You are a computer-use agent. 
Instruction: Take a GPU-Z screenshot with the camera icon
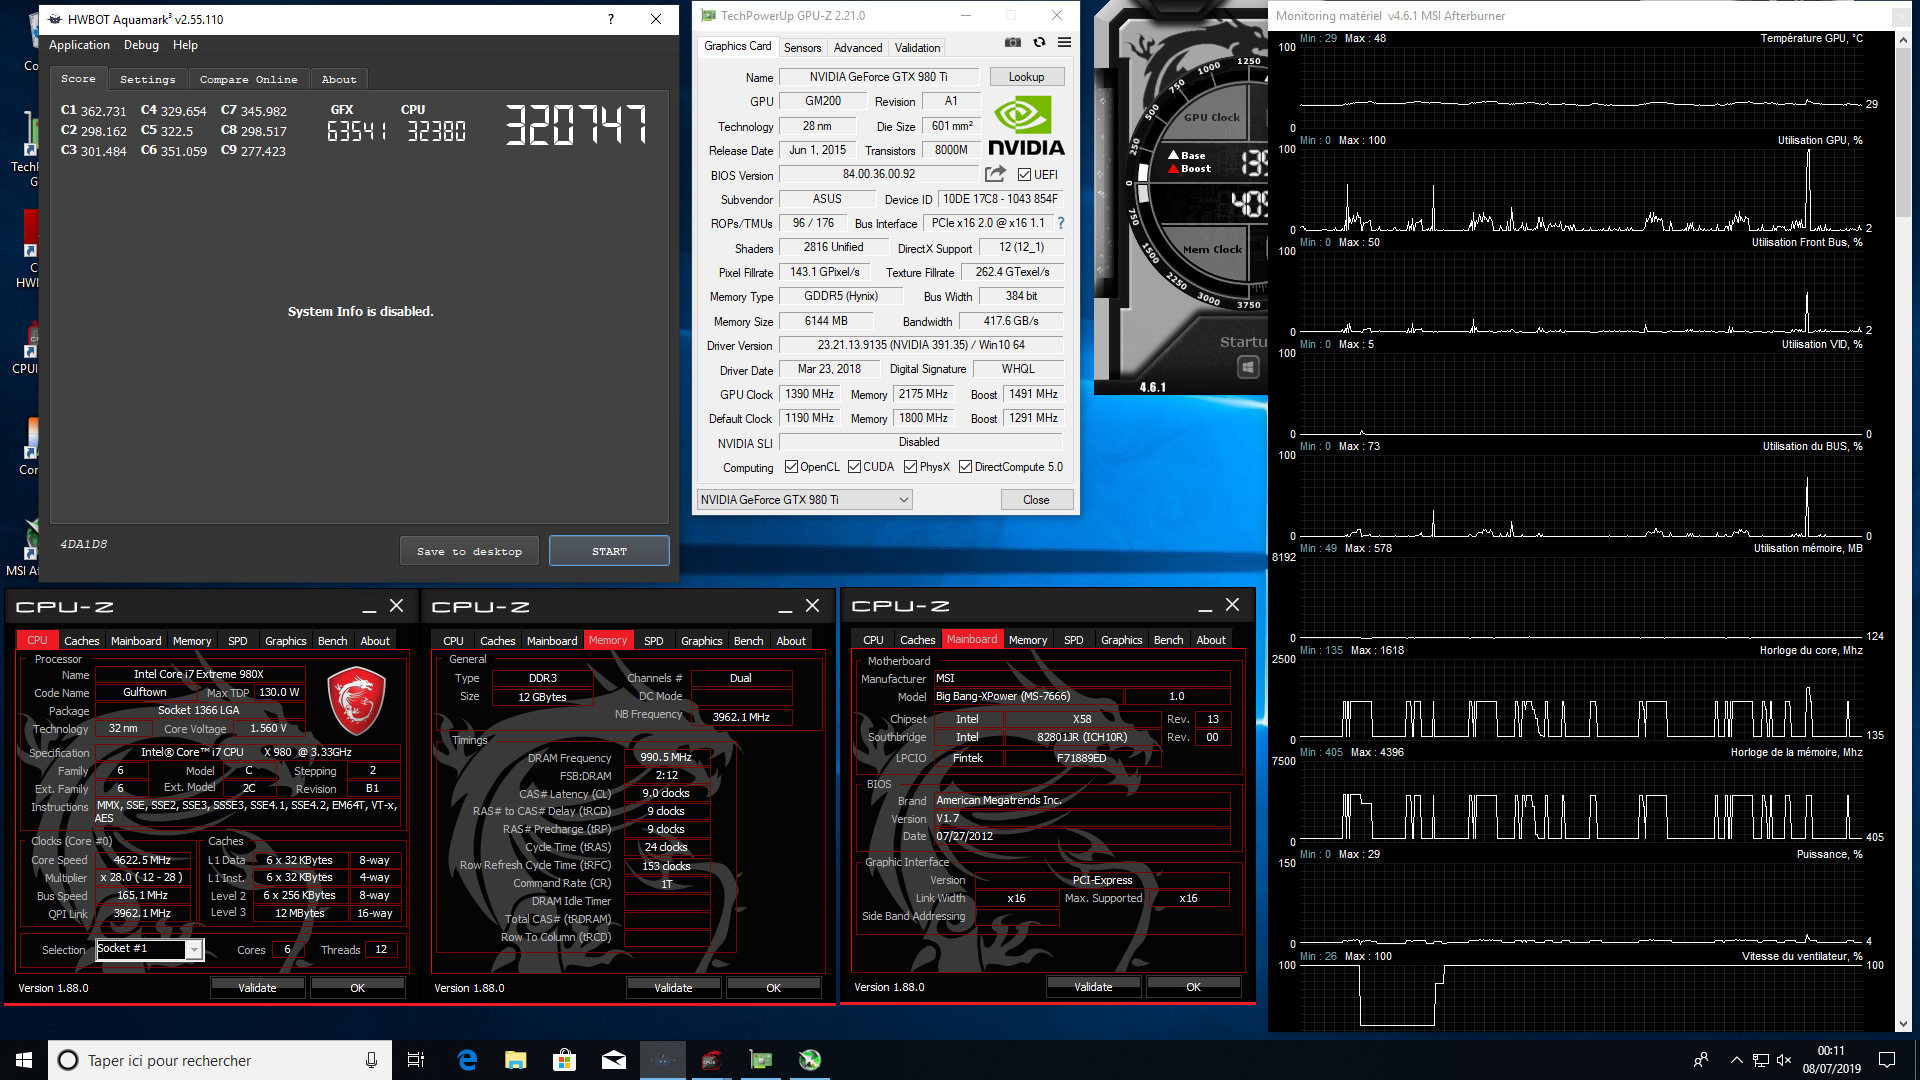click(1013, 42)
